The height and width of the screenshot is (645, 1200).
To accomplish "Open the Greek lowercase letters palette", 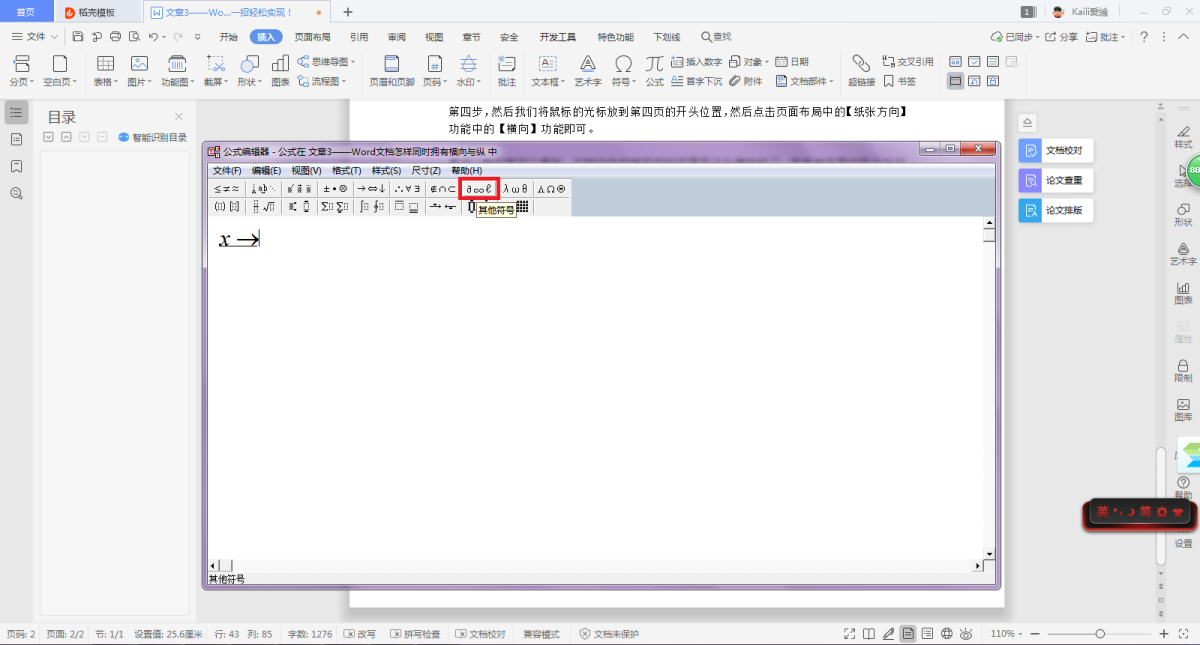I will [515, 188].
